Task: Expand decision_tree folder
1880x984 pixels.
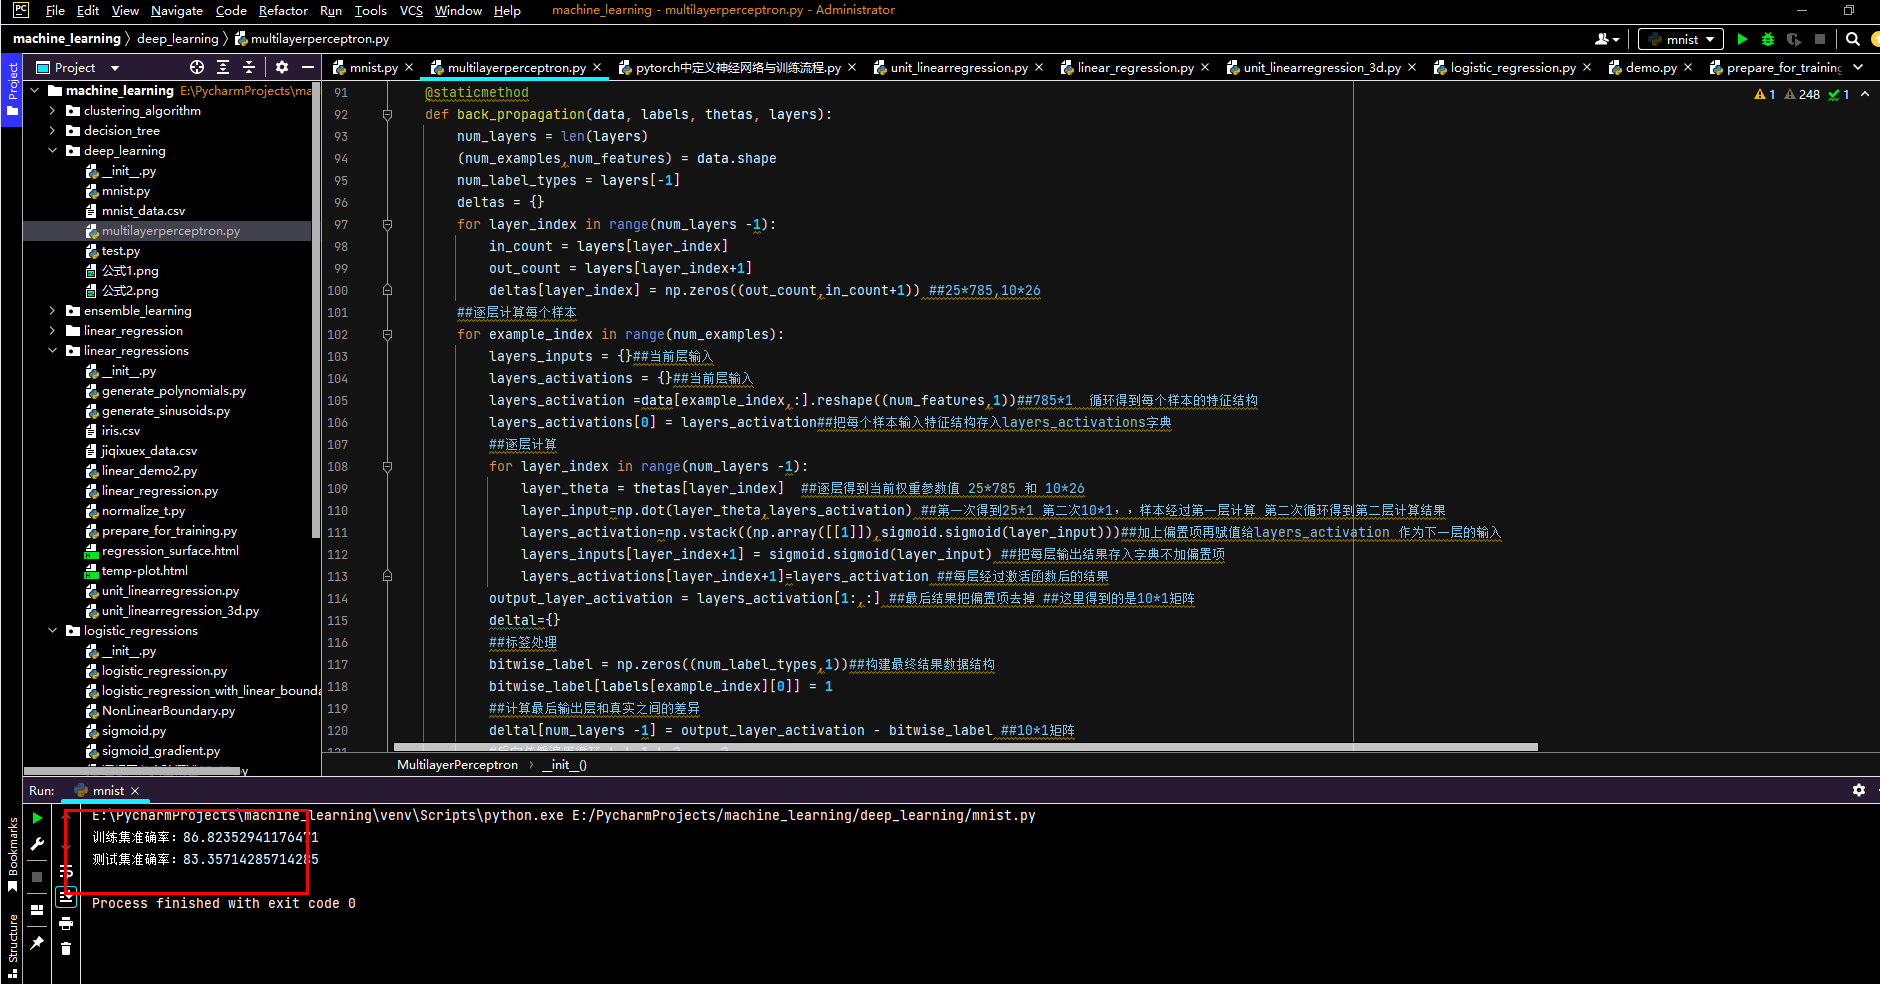Action: pos(52,131)
